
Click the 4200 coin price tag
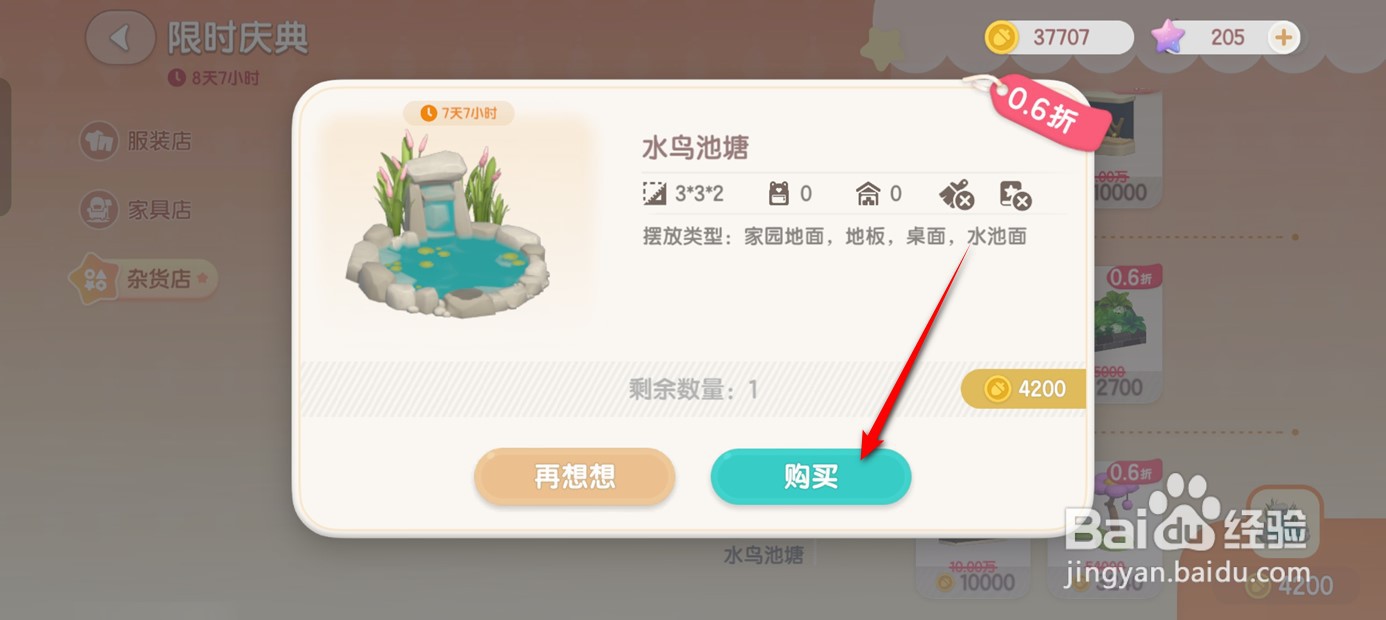click(1024, 389)
